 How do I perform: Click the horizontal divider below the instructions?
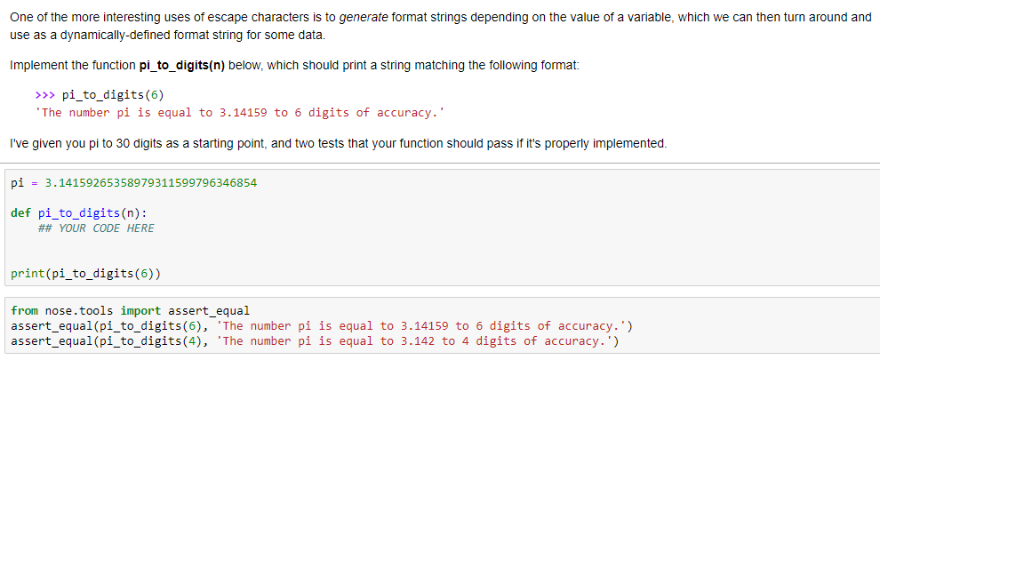440,161
